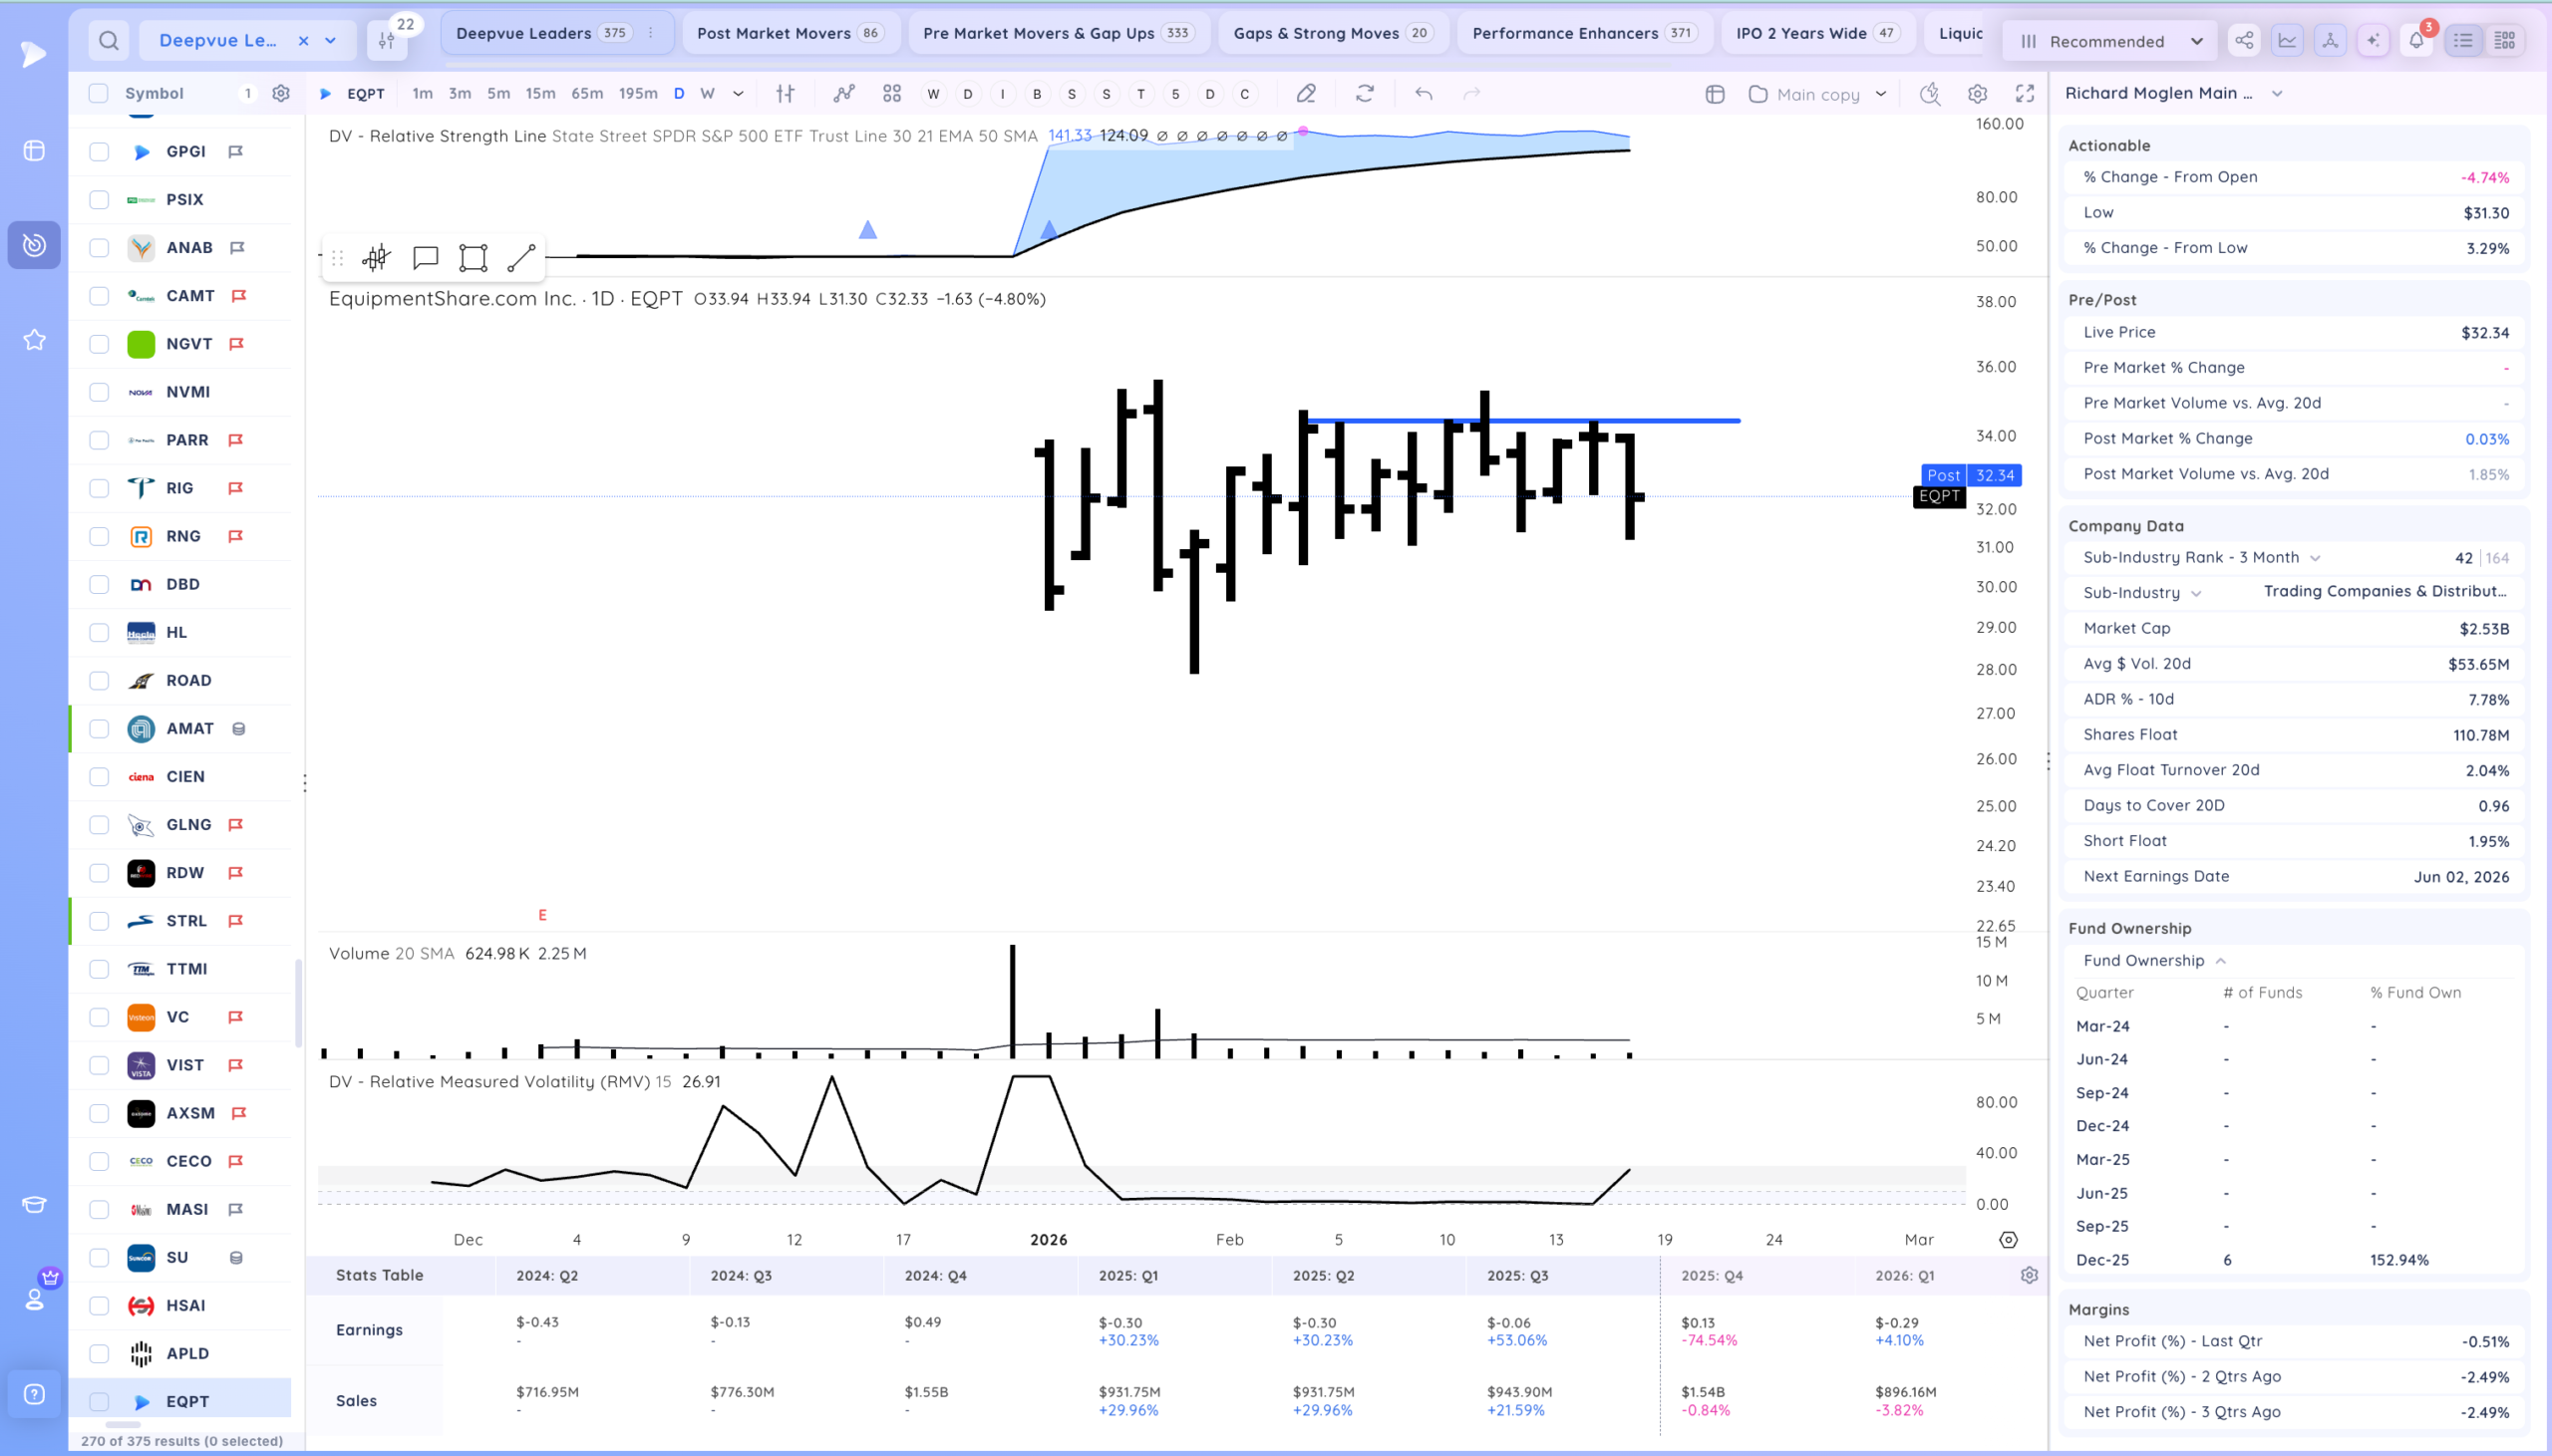This screenshot has width=2552, height=1456.
Task: Click the share icon in top bar
Action: pos(2244,41)
